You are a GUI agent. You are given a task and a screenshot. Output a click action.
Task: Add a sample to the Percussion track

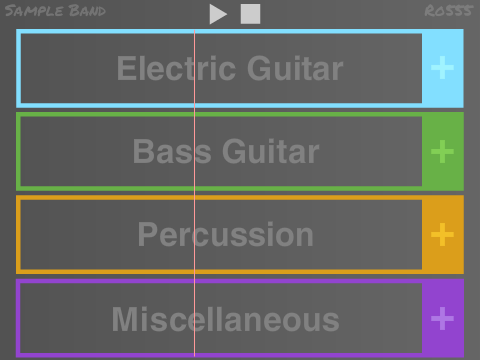(442, 235)
